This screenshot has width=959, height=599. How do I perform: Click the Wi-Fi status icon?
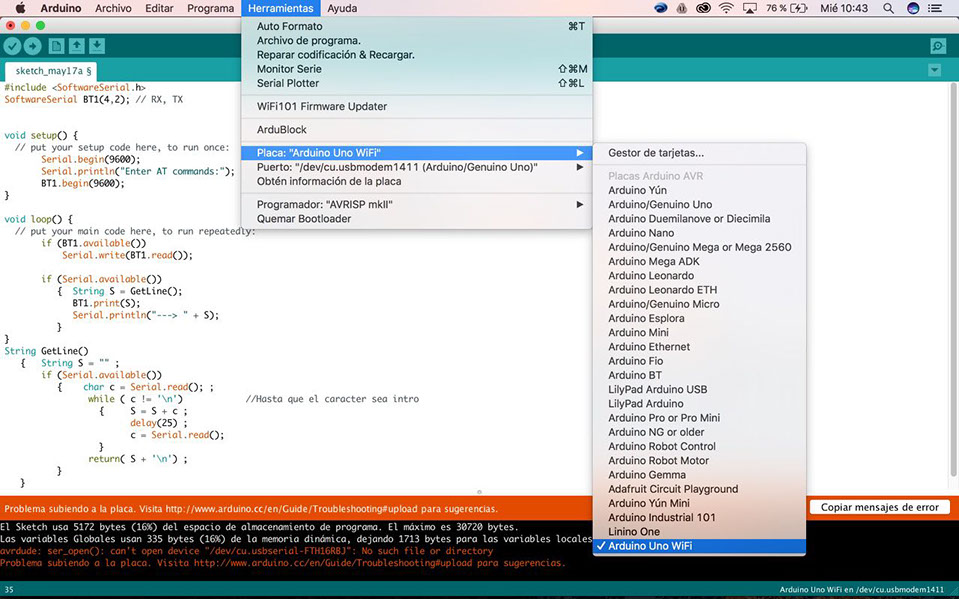[x=726, y=8]
